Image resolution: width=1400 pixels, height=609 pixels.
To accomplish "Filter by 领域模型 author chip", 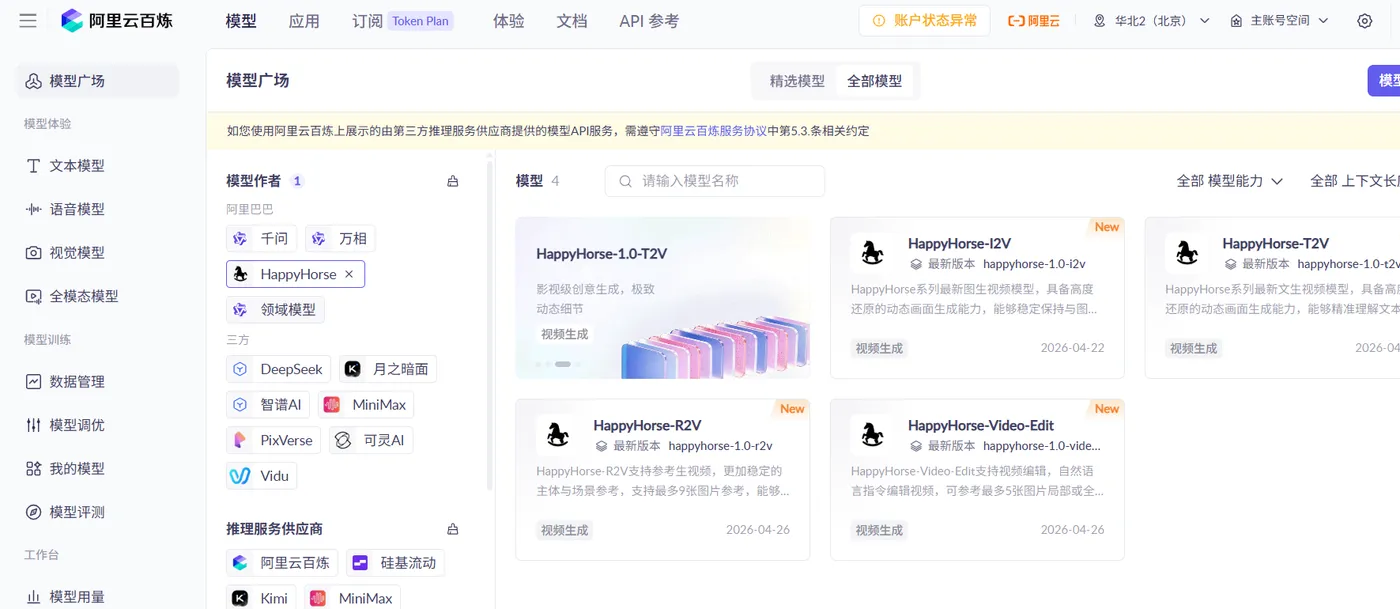I will [x=275, y=309].
